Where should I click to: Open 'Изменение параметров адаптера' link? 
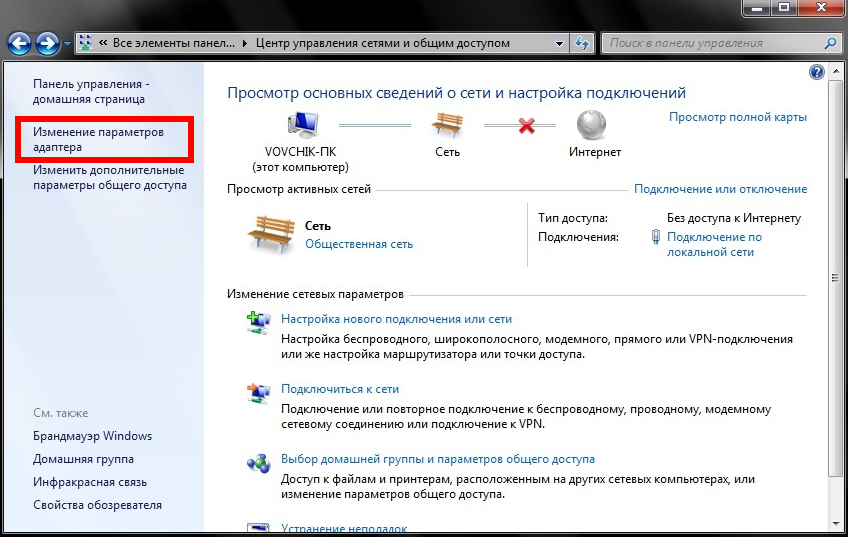click(x=98, y=140)
